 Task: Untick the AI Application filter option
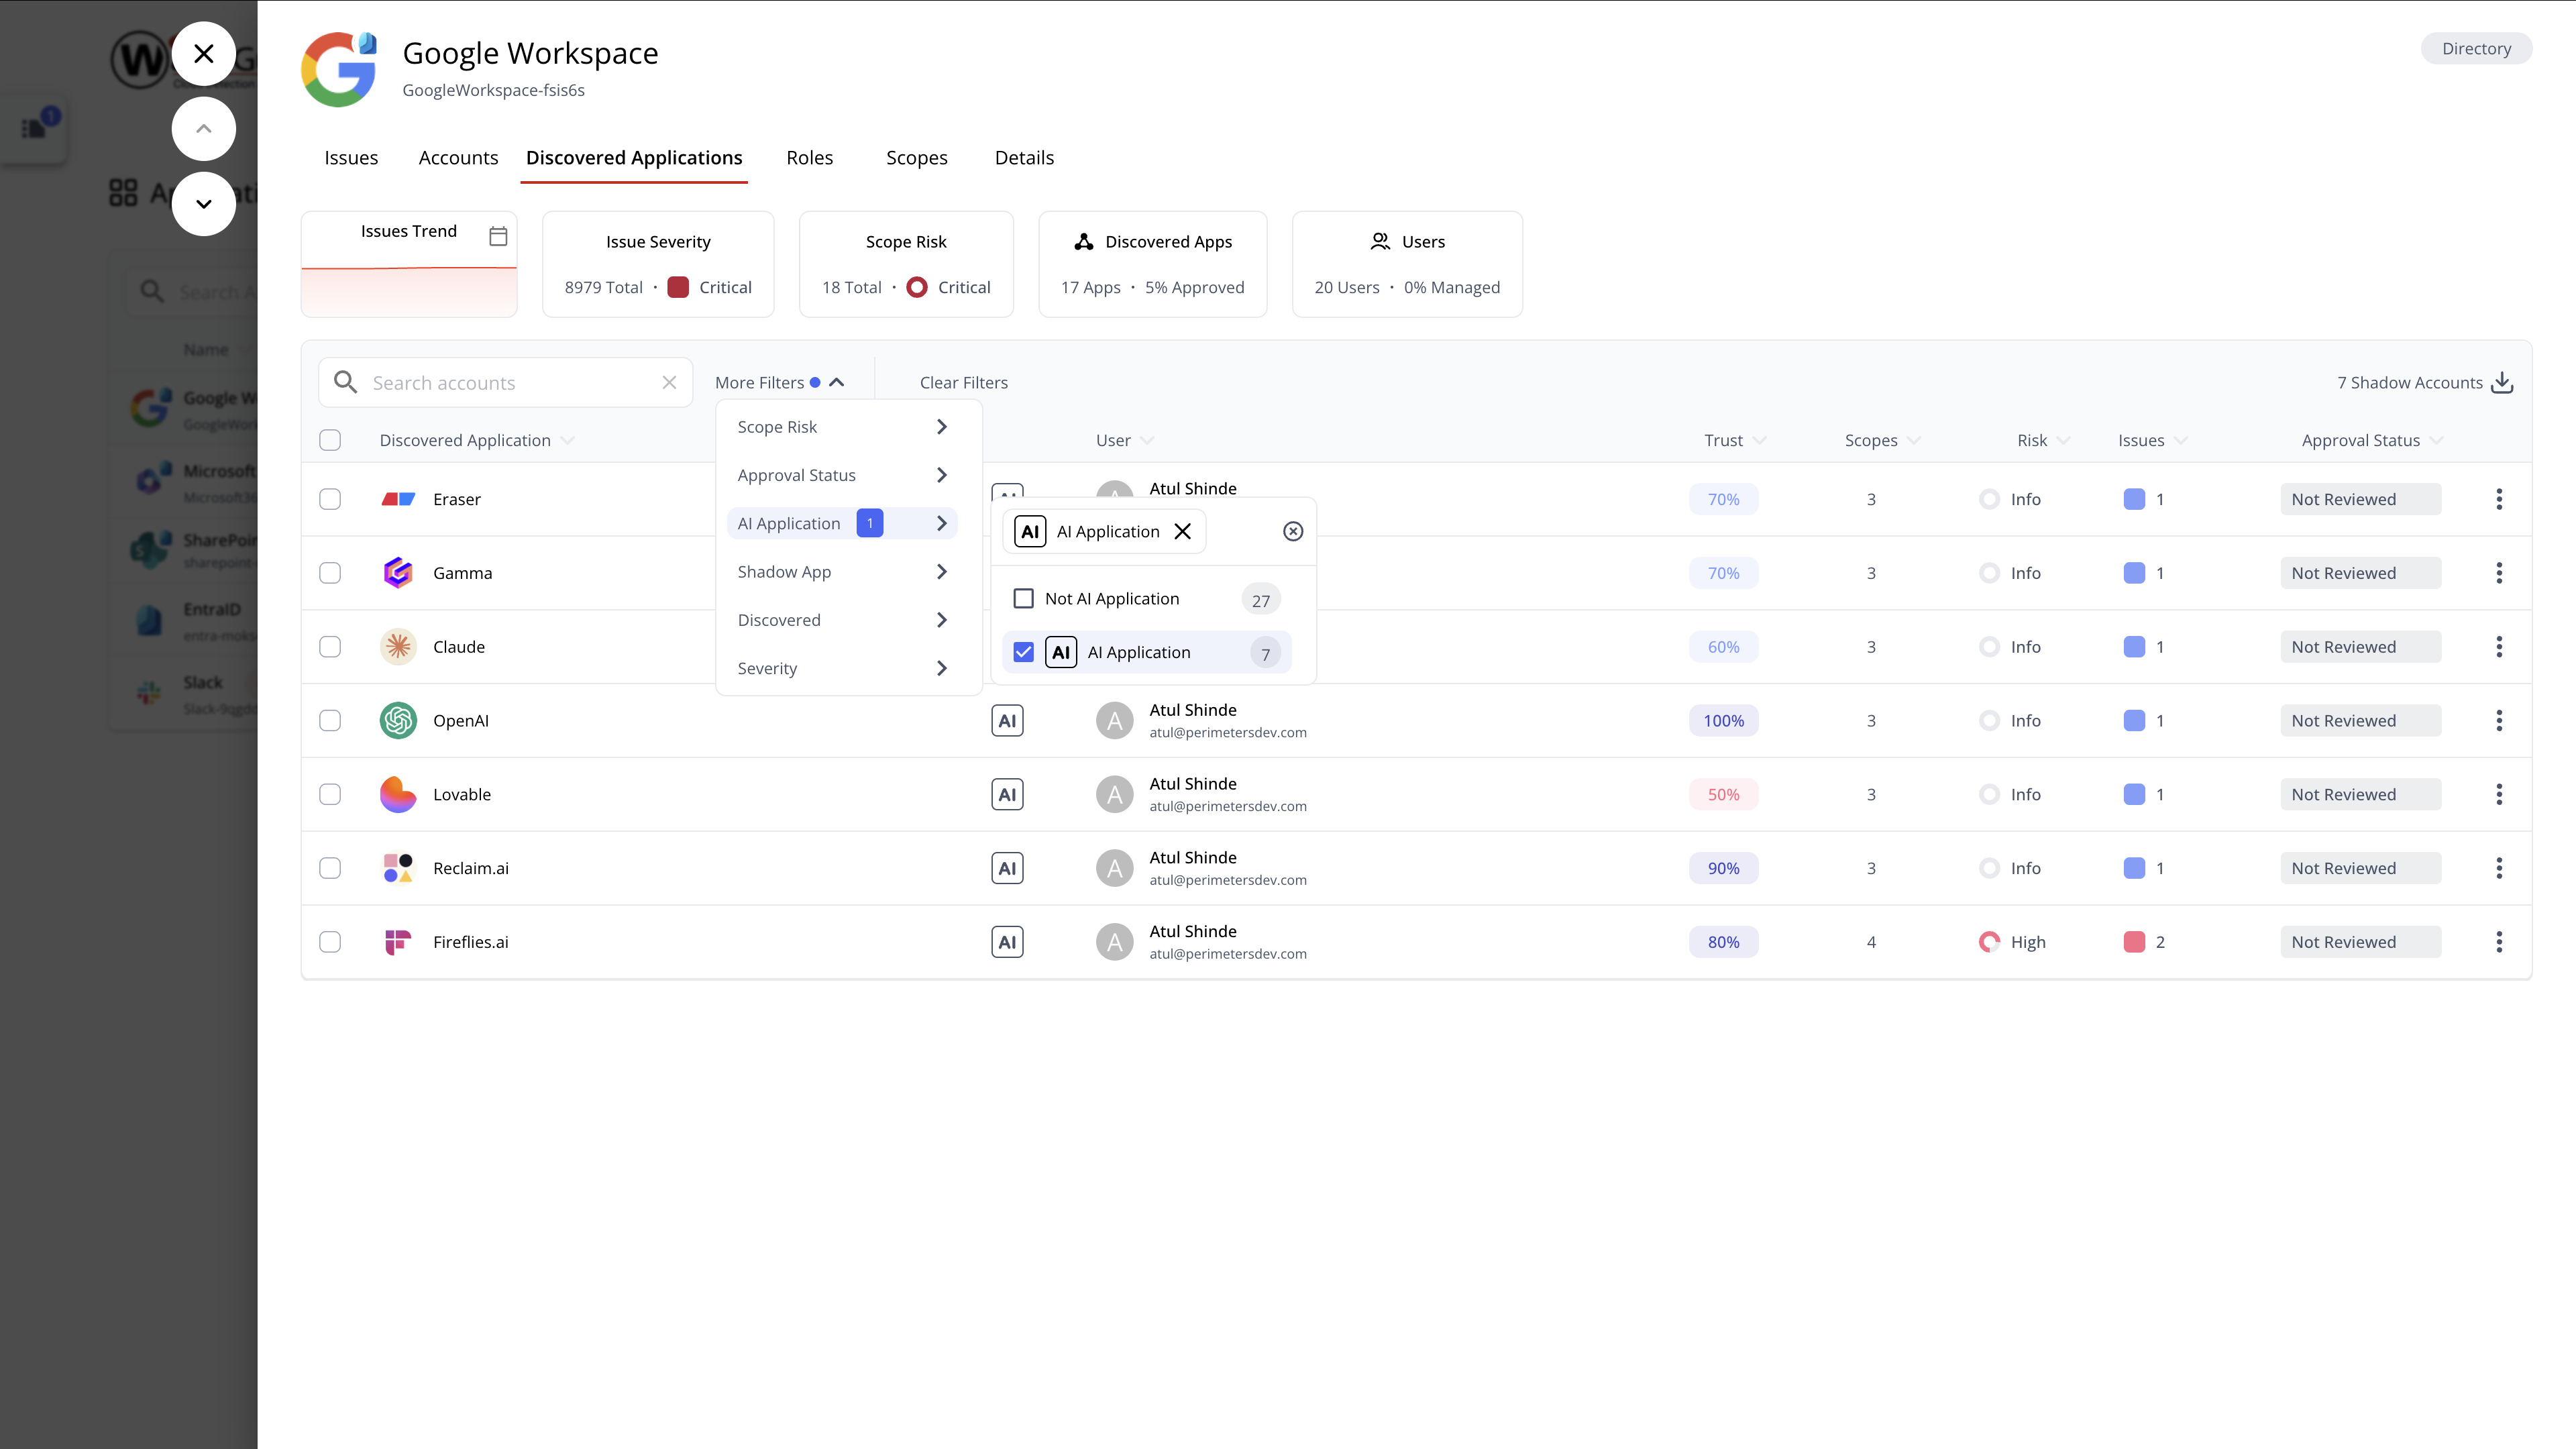[1023, 652]
